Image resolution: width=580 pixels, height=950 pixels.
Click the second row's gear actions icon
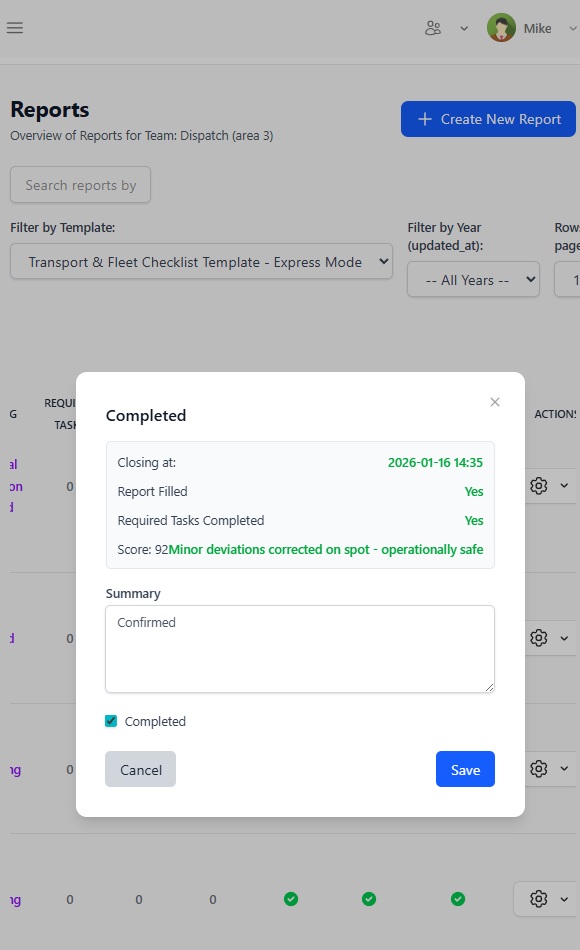point(539,637)
